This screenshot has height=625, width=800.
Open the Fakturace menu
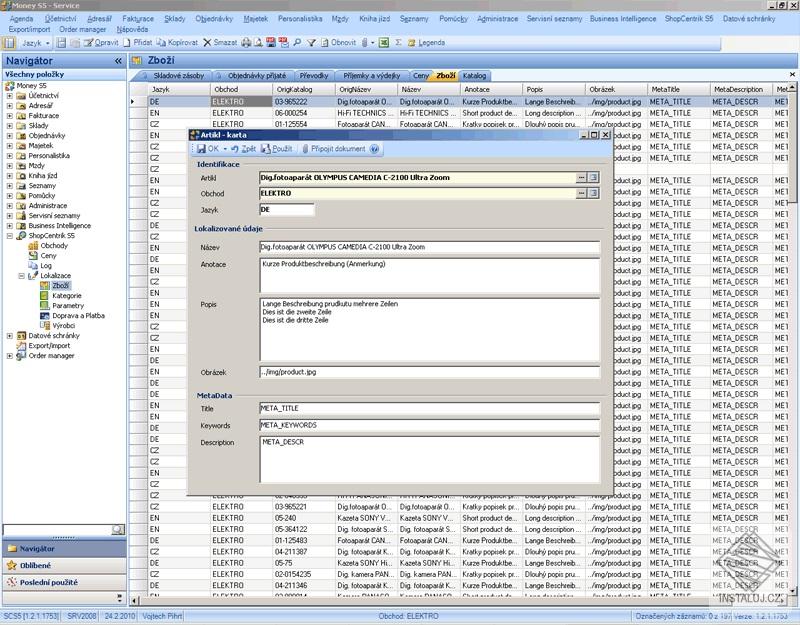138,19
